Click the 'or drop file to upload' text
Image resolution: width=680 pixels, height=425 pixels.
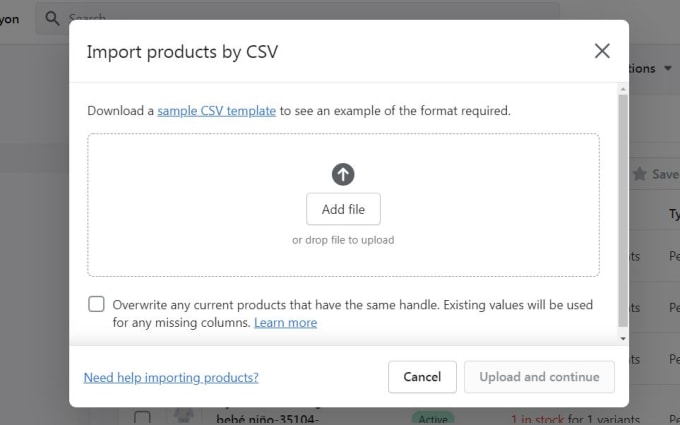tap(343, 240)
